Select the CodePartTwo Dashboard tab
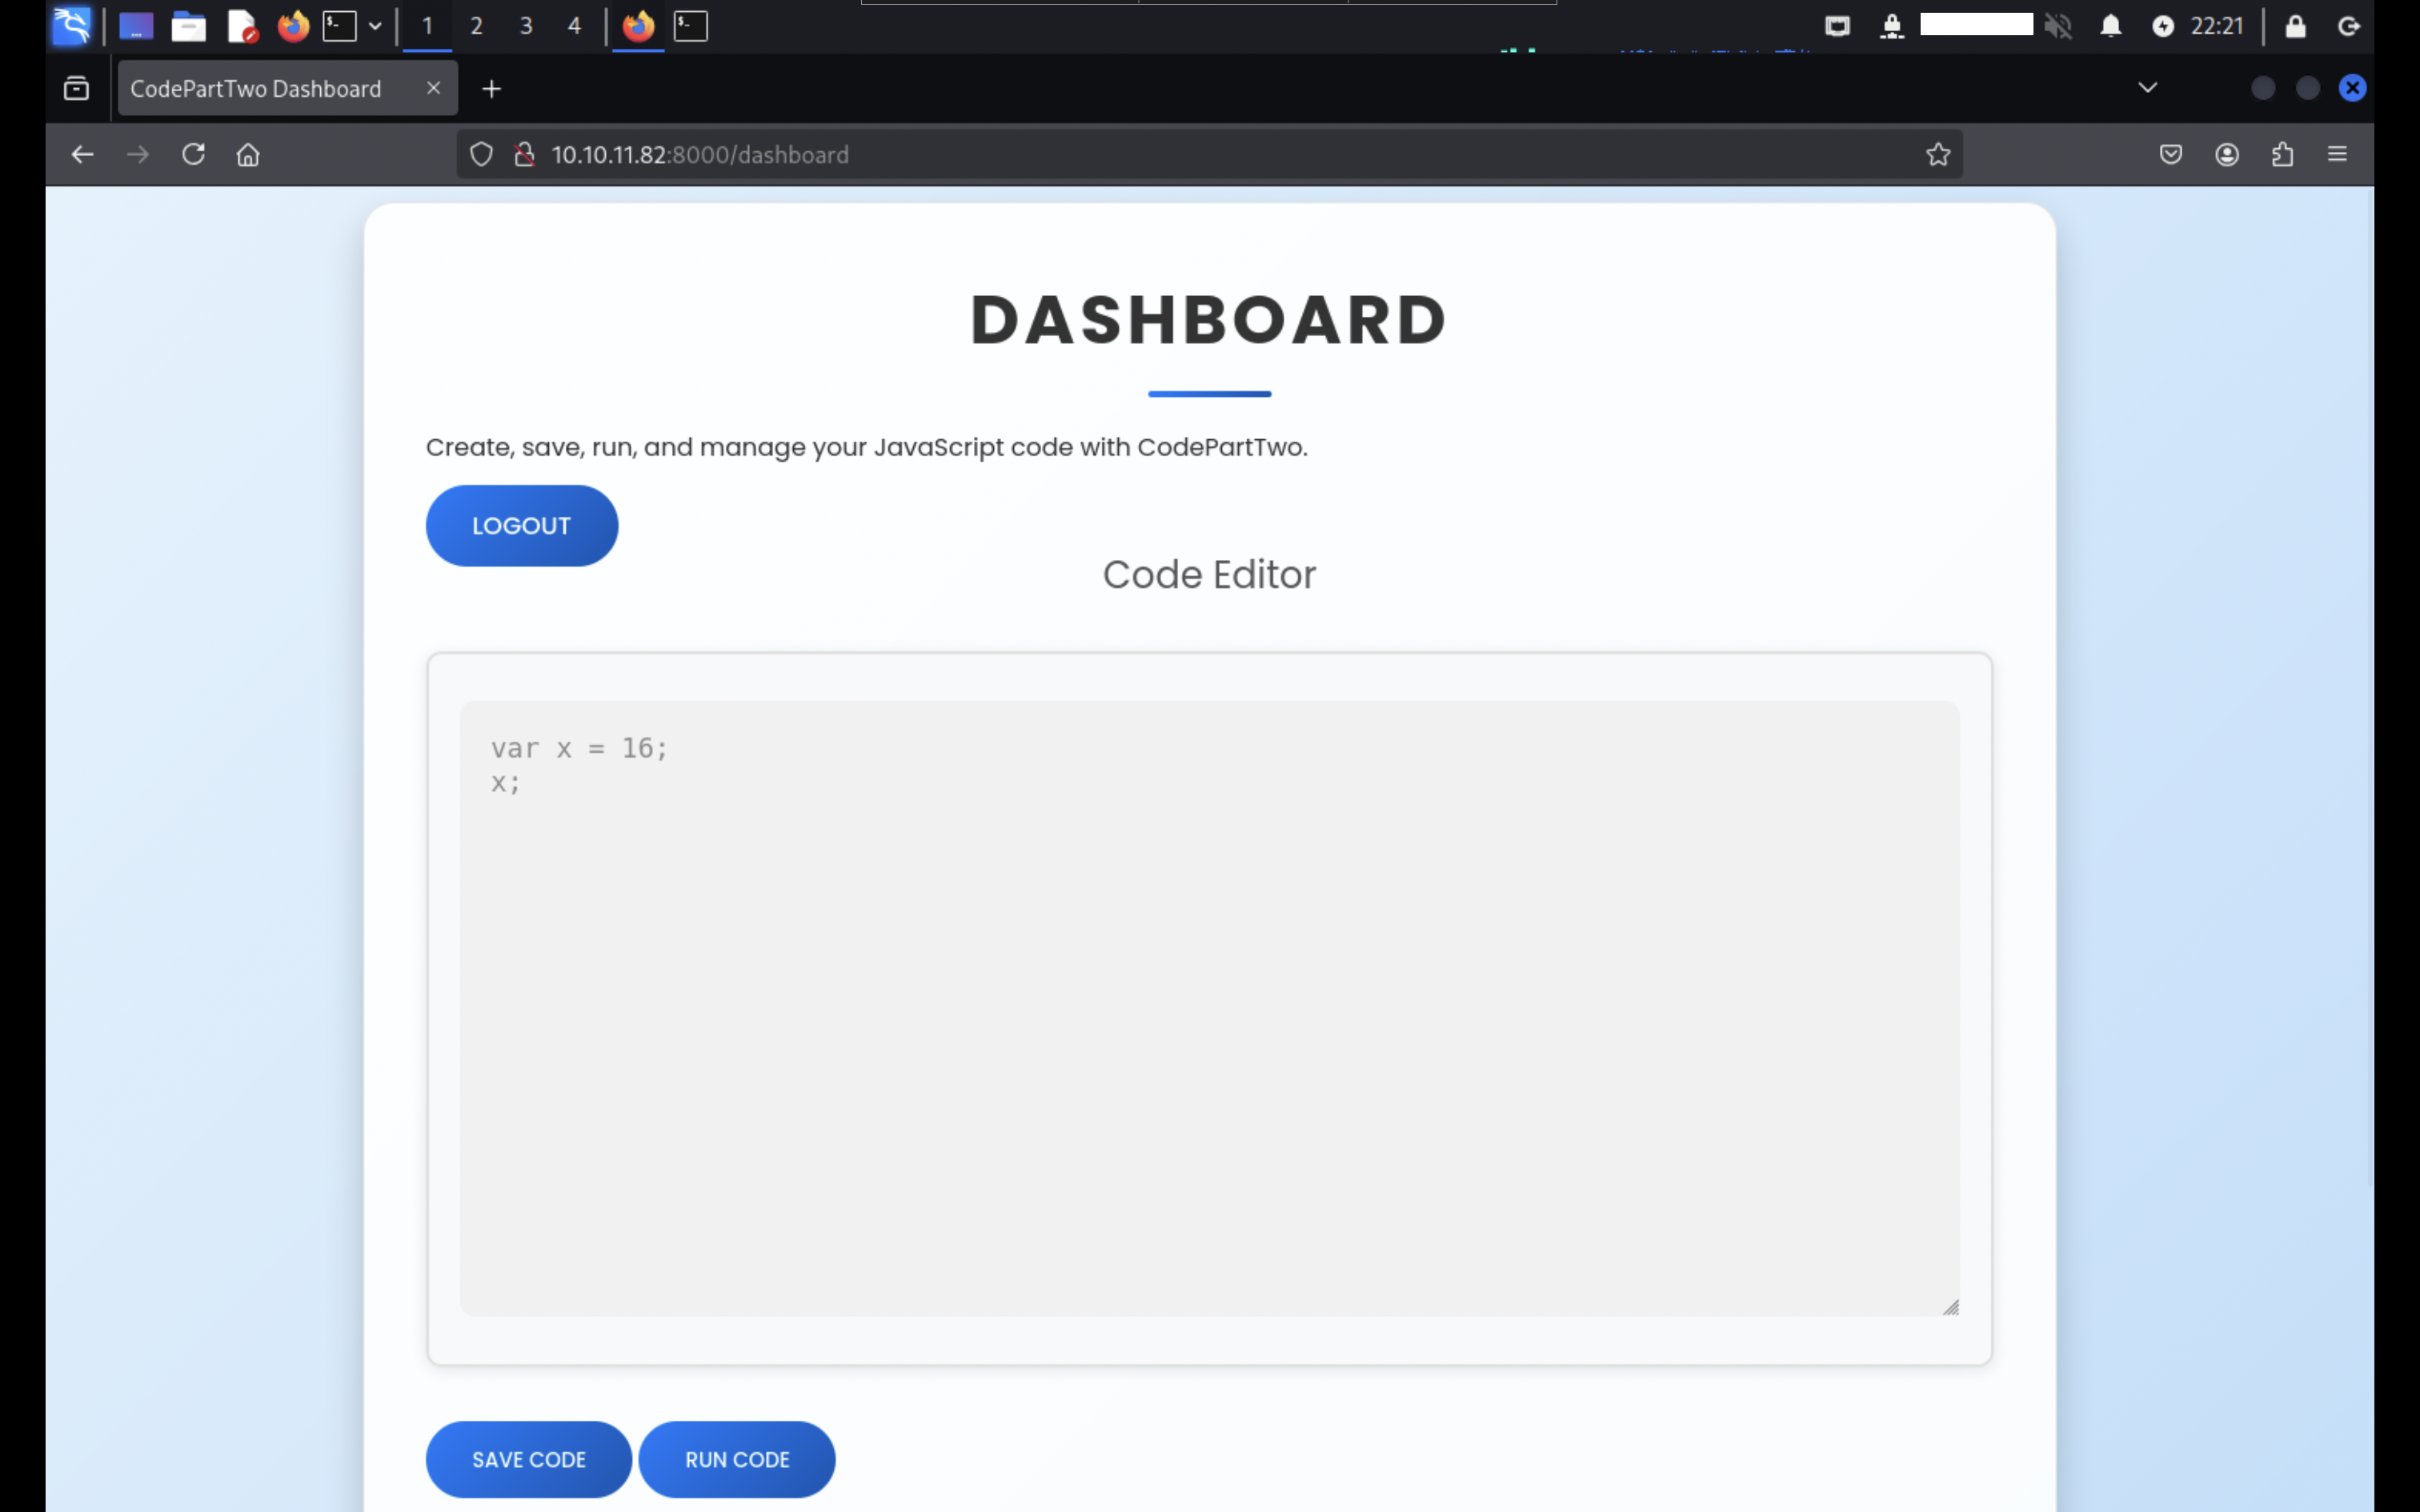Viewport: 2420px width, 1512px height. pos(256,88)
